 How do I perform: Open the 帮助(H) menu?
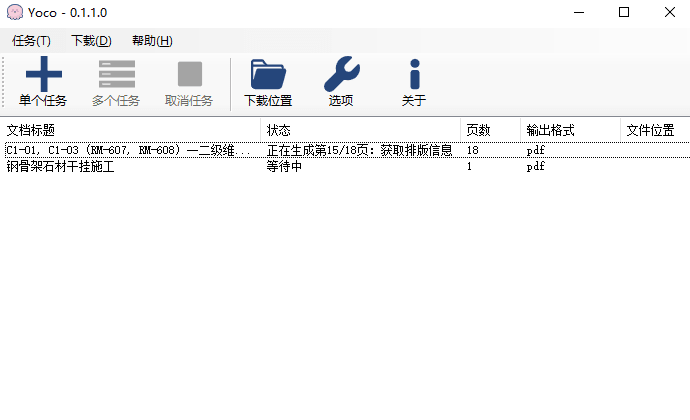point(152,41)
